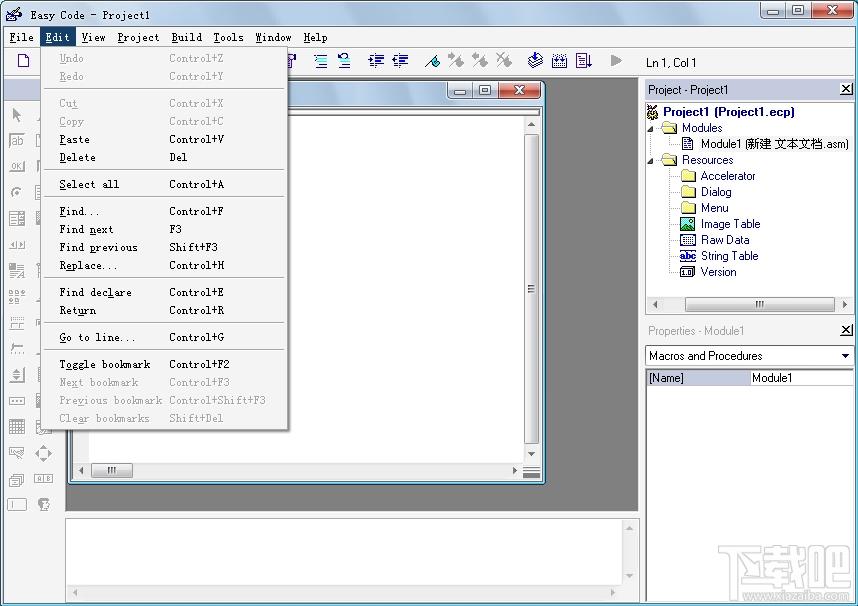Select the A|B splitter tool in toolbox
858x606 pixels.
point(43,478)
